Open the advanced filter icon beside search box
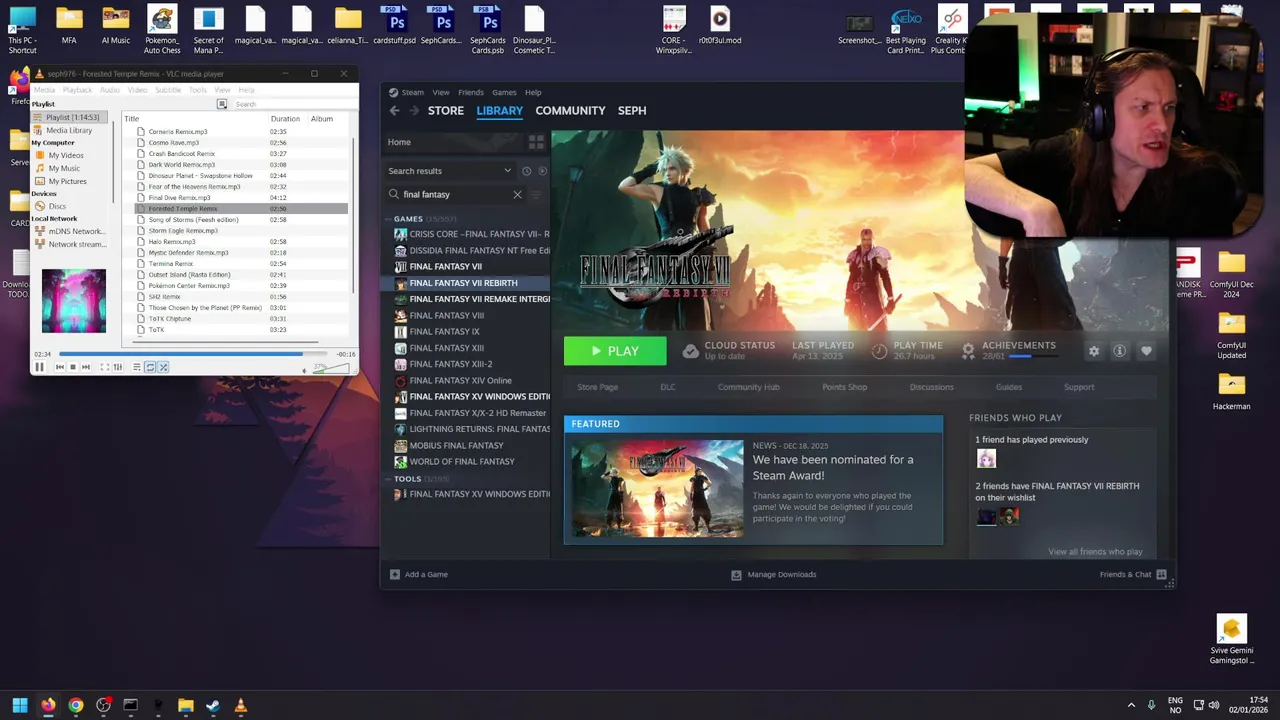1280x720 pixels. pos(537,195)
